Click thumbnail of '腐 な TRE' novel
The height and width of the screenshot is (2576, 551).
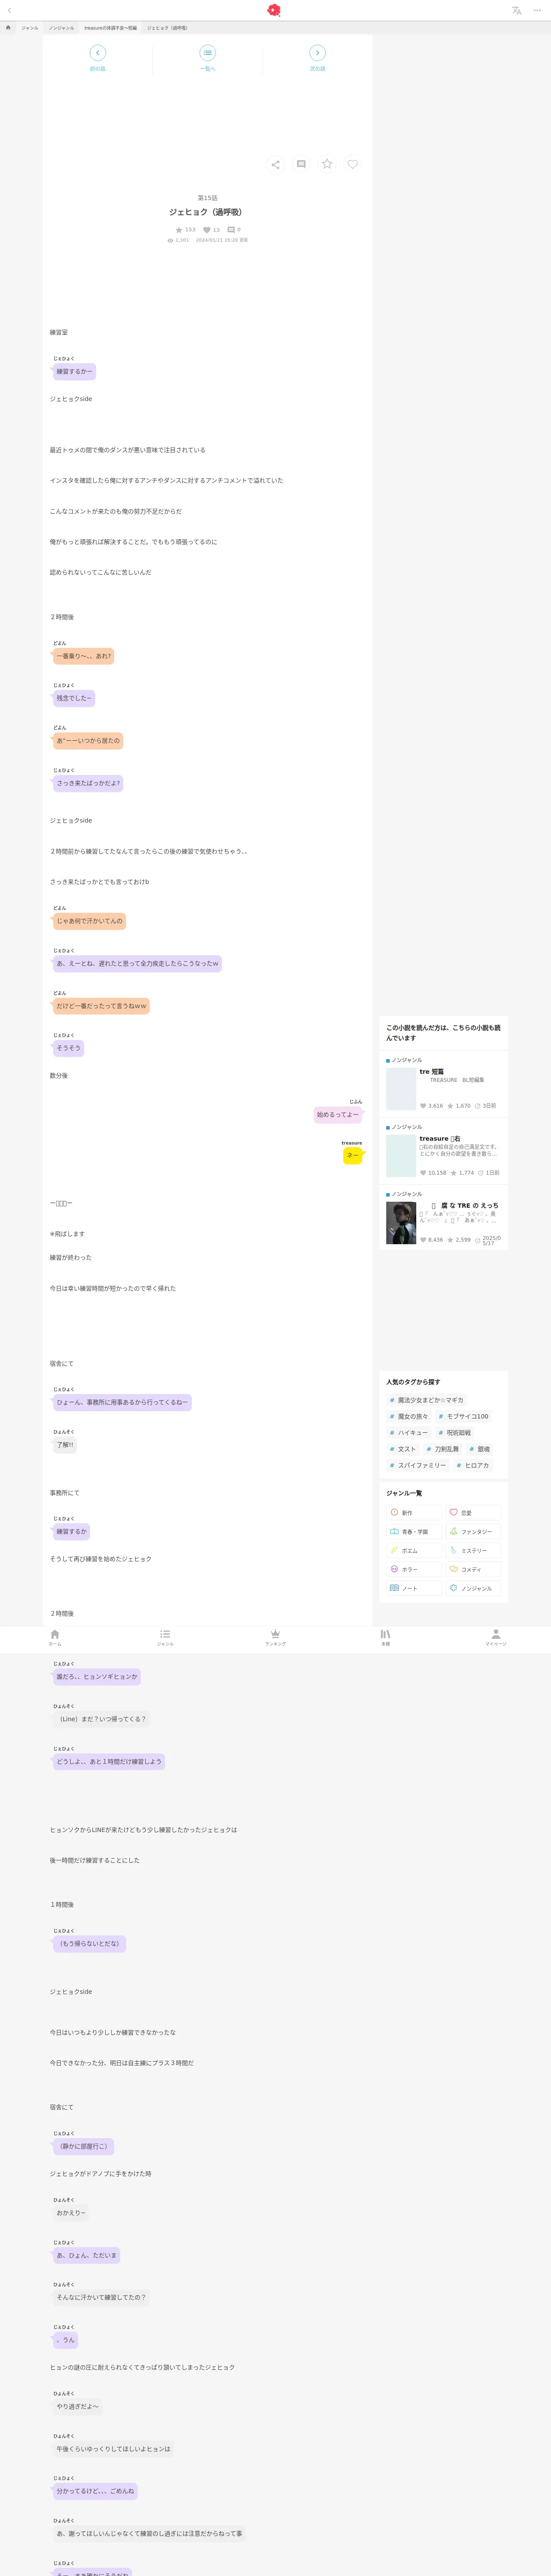(x=401, y=1223)
